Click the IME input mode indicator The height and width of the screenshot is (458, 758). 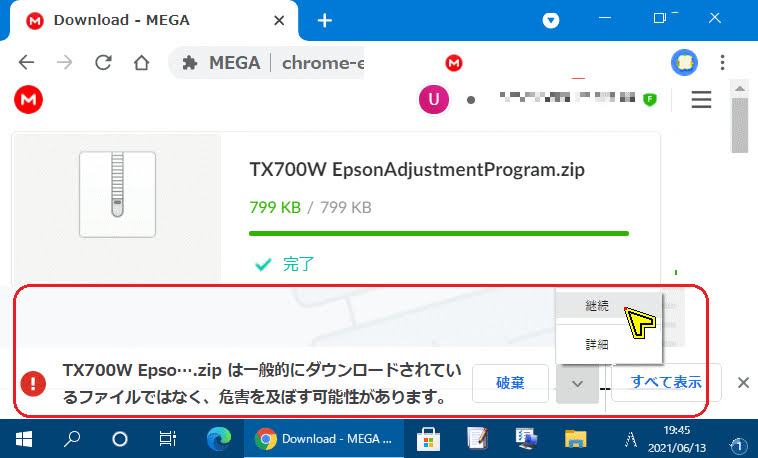click(x=630, y=439)
